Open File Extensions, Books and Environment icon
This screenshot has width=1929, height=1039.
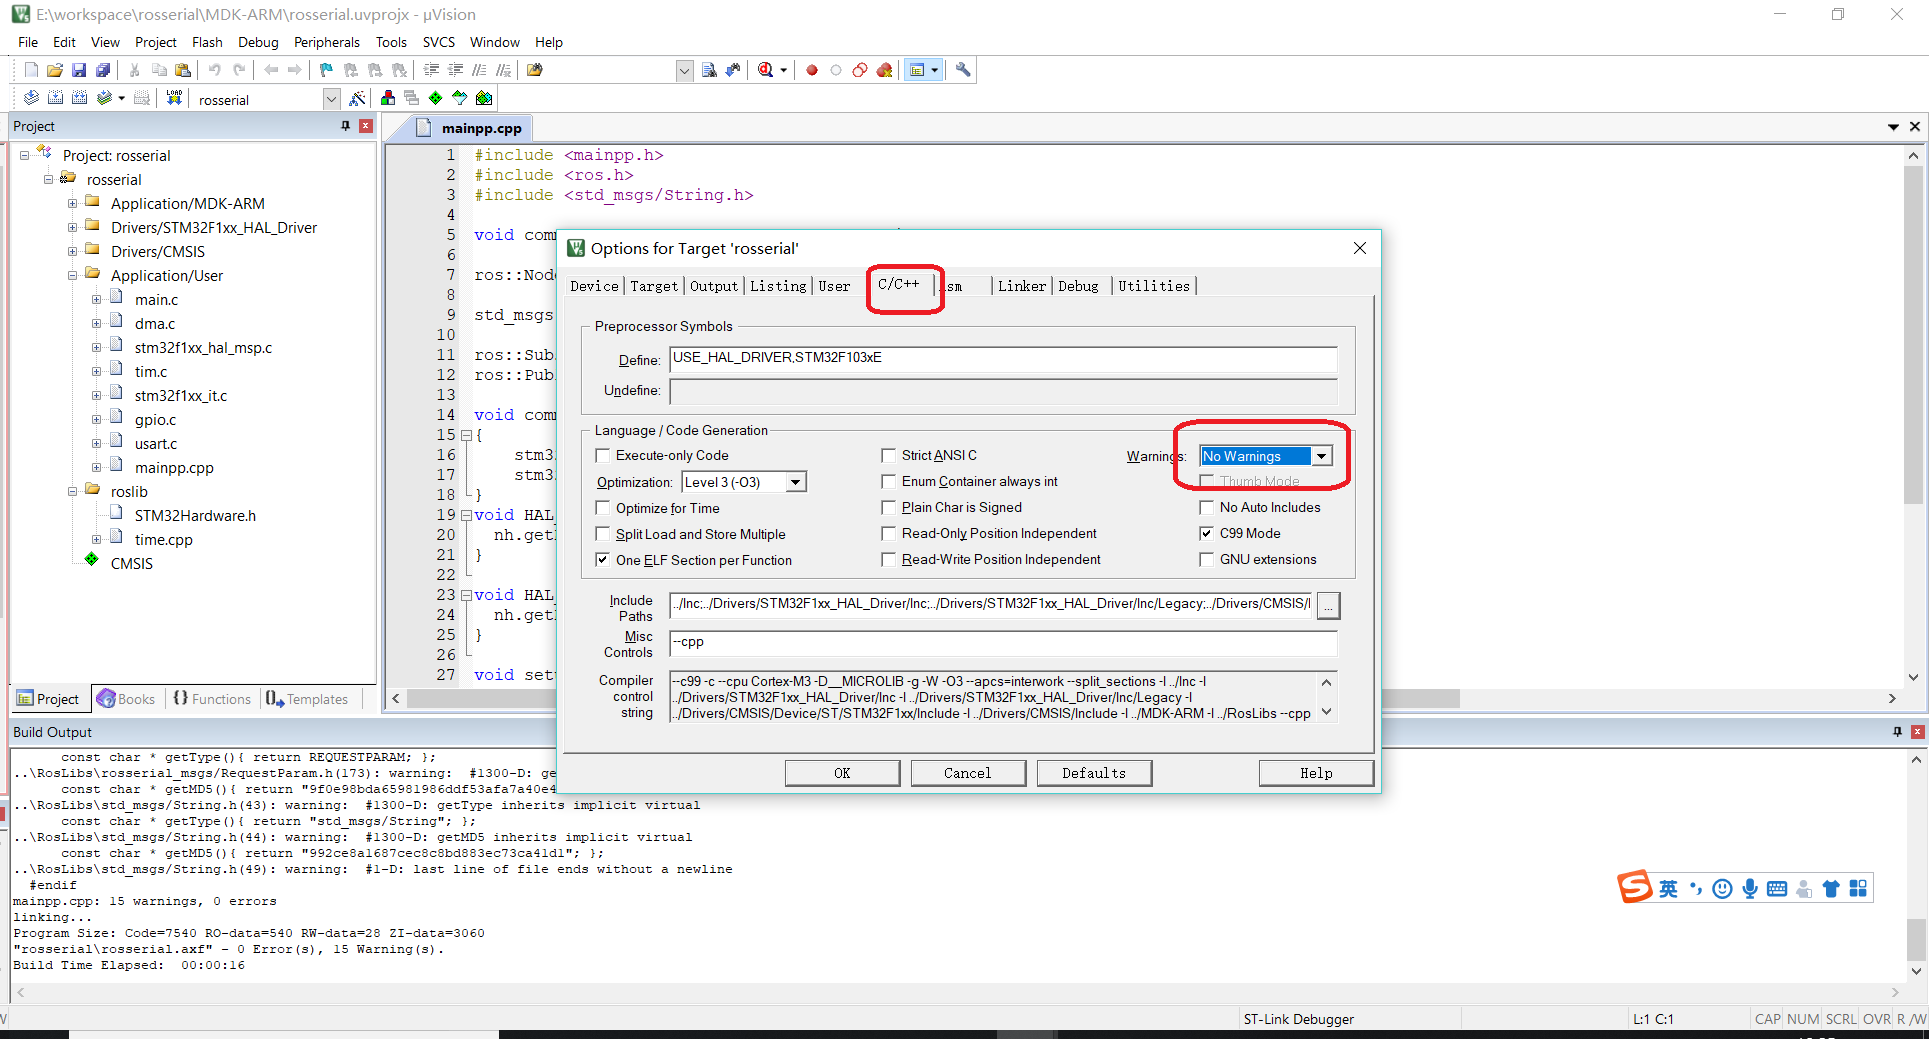[388, 98]
